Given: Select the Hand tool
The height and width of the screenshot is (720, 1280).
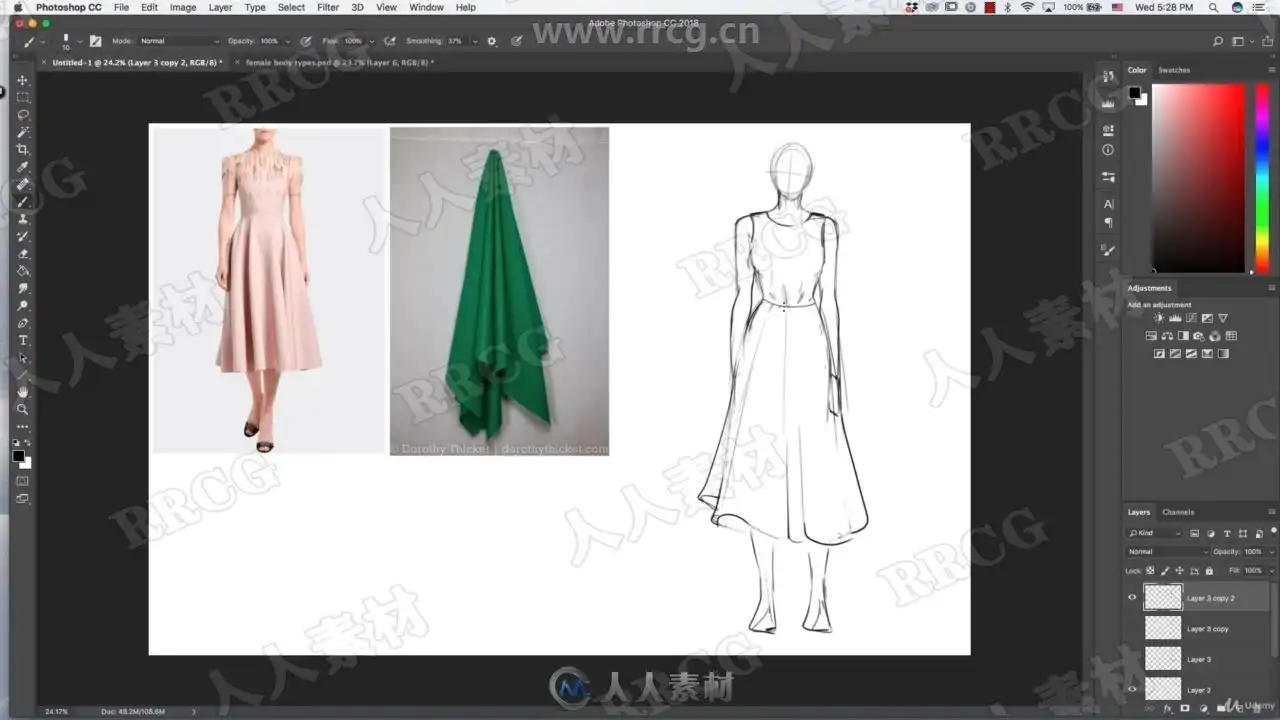Looking at the screenshot, I should point(22,392).
